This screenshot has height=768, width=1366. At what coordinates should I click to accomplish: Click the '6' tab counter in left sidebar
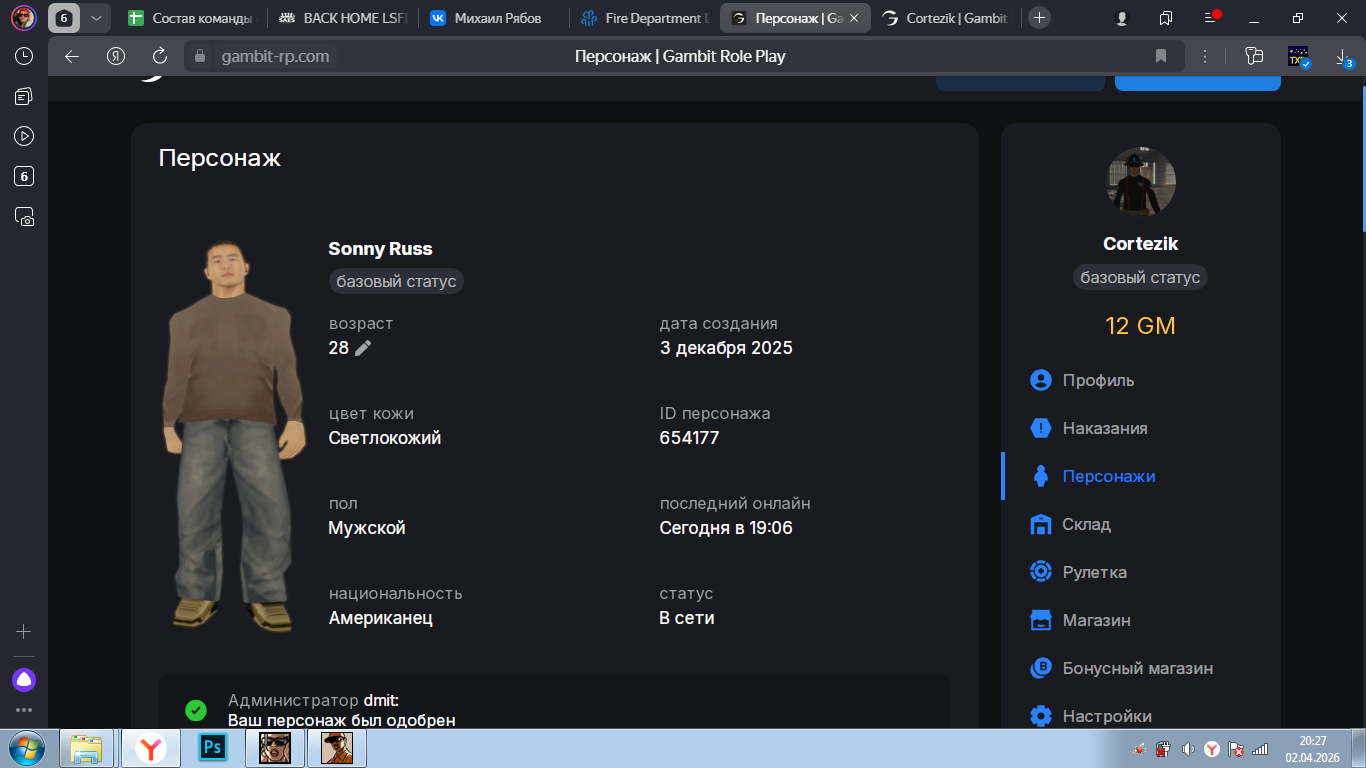tap(24, 176)
